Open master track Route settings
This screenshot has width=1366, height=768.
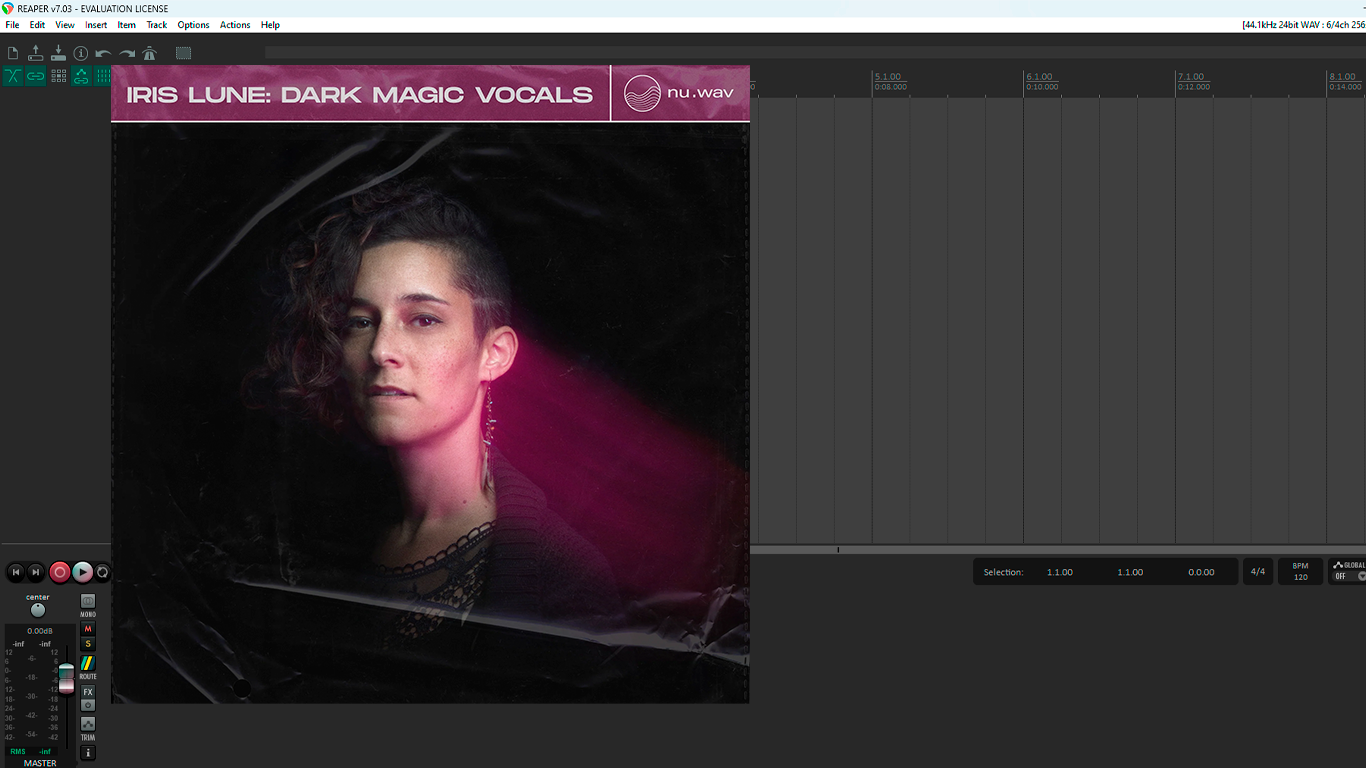point(88,664)
